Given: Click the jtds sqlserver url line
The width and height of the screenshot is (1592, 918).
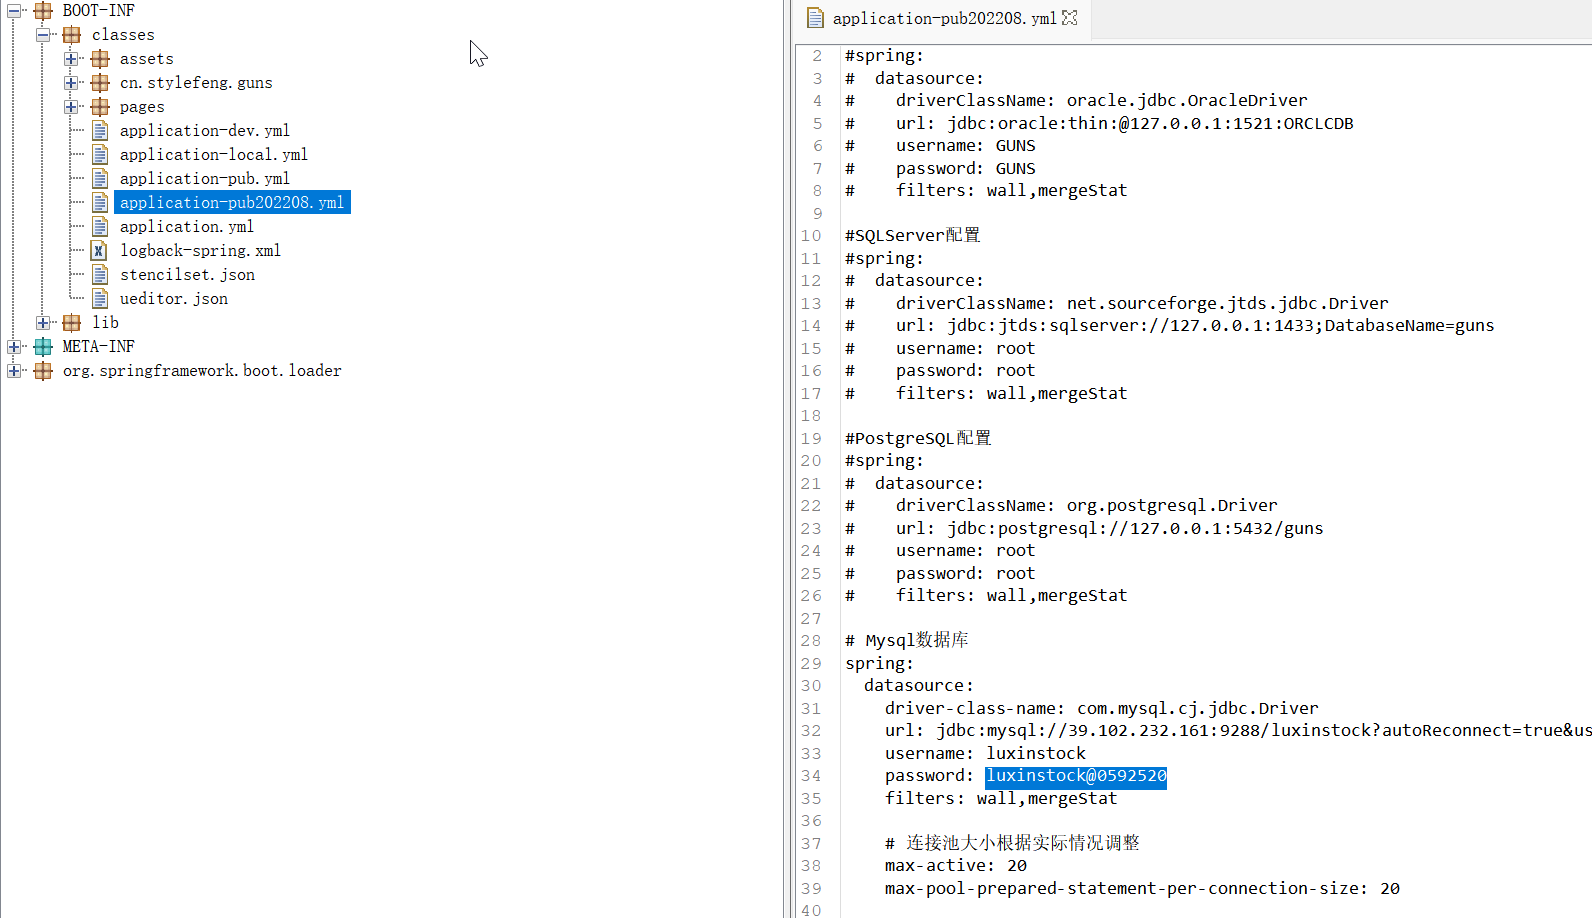Looking at the screenshot, I should click(x=1170, y=326).
